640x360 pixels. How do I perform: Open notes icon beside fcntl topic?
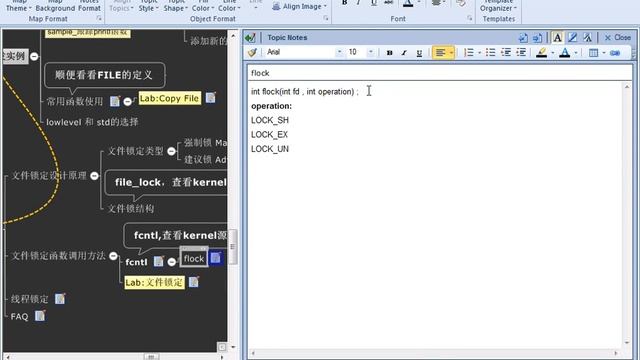coord(159,261)
